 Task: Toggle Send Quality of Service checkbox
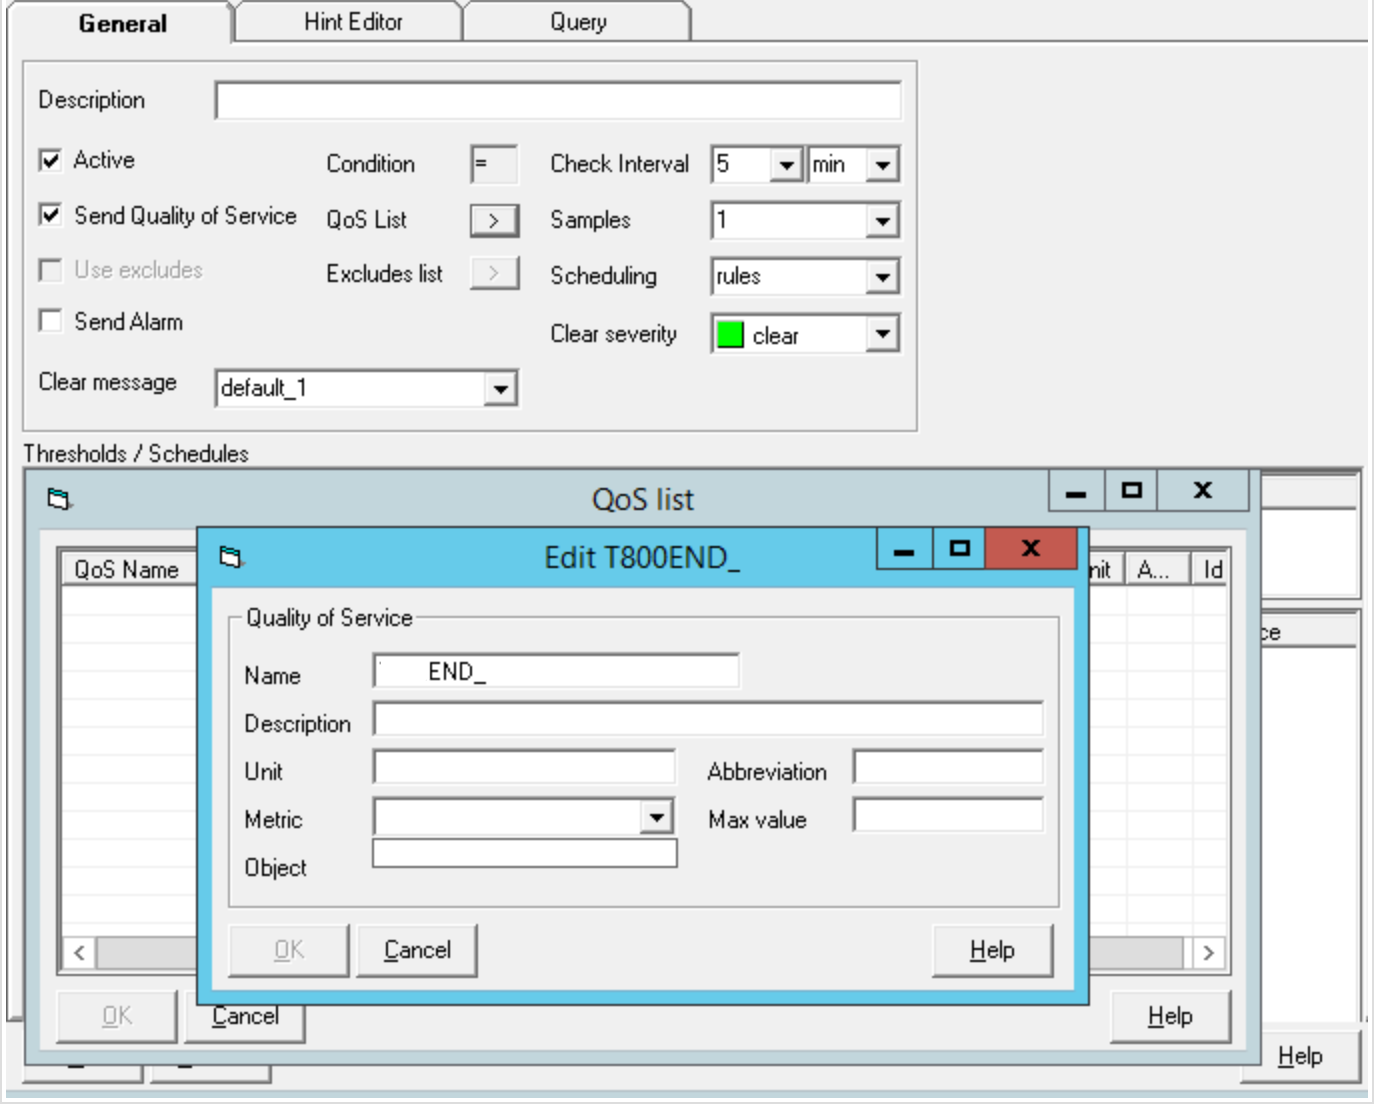coord(50,215)
